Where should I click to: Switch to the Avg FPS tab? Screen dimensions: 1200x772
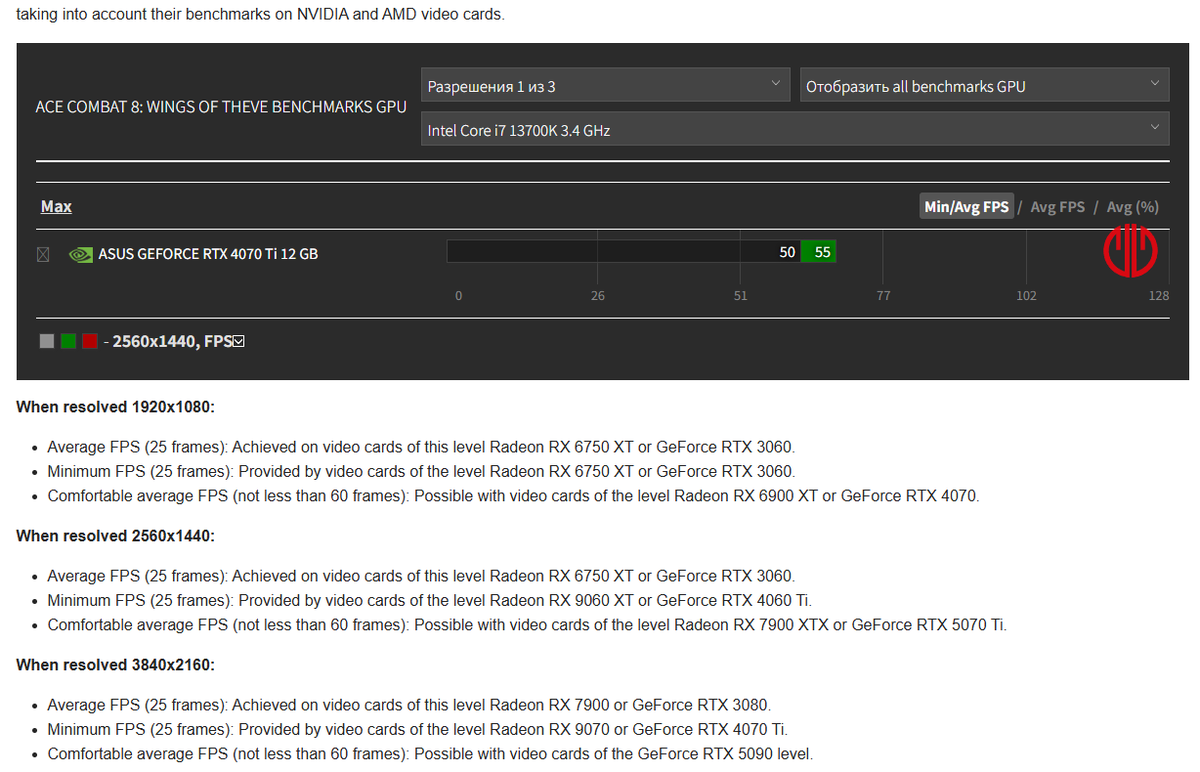pos(1057,206)
